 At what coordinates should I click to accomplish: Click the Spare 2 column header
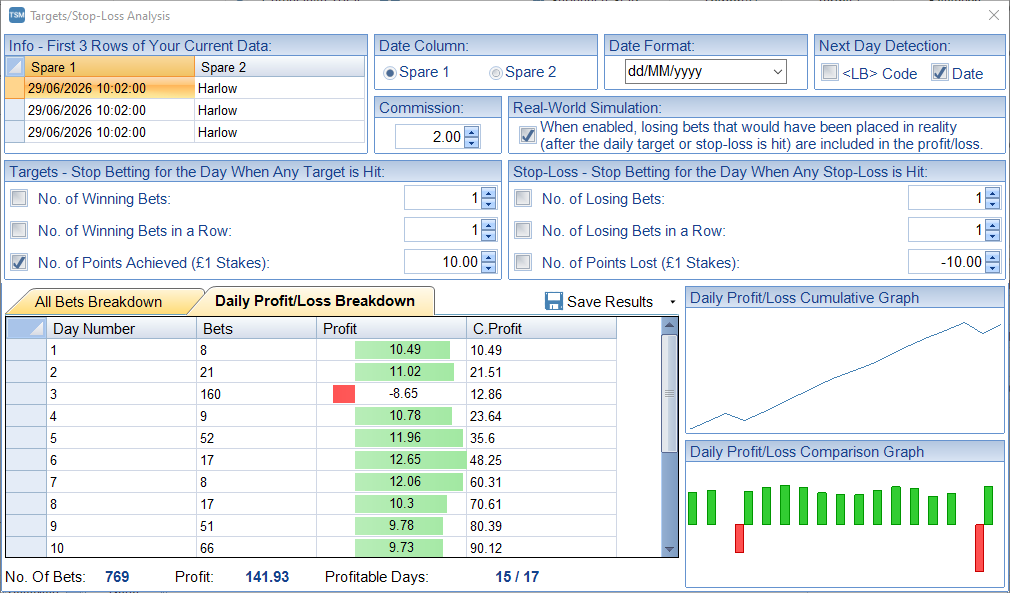click(280, 67)
